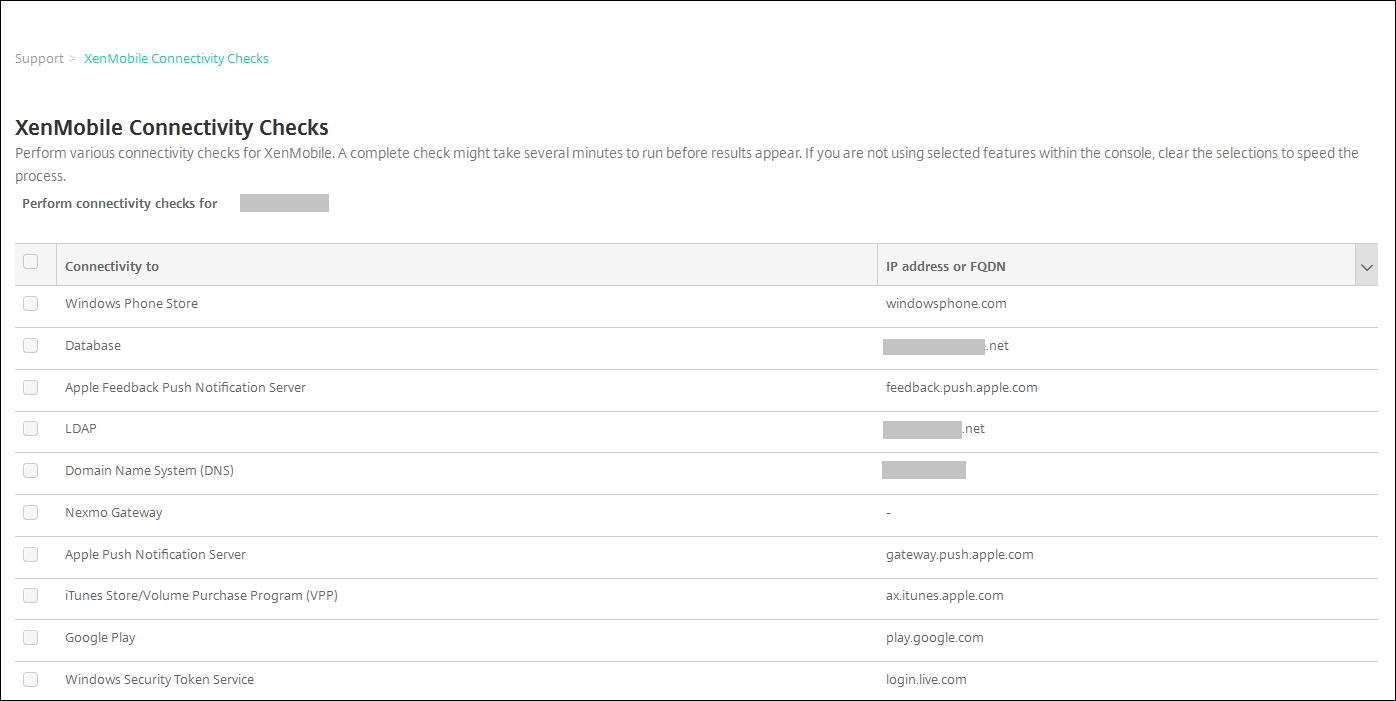
Task: Select the Database connectivity checkbox
Action: click(31, 346)
